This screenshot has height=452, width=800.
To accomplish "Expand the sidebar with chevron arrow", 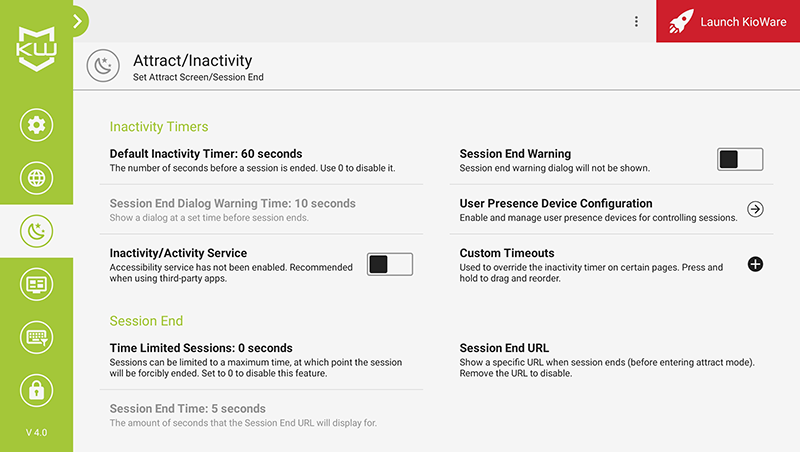I will pos(78,21).
